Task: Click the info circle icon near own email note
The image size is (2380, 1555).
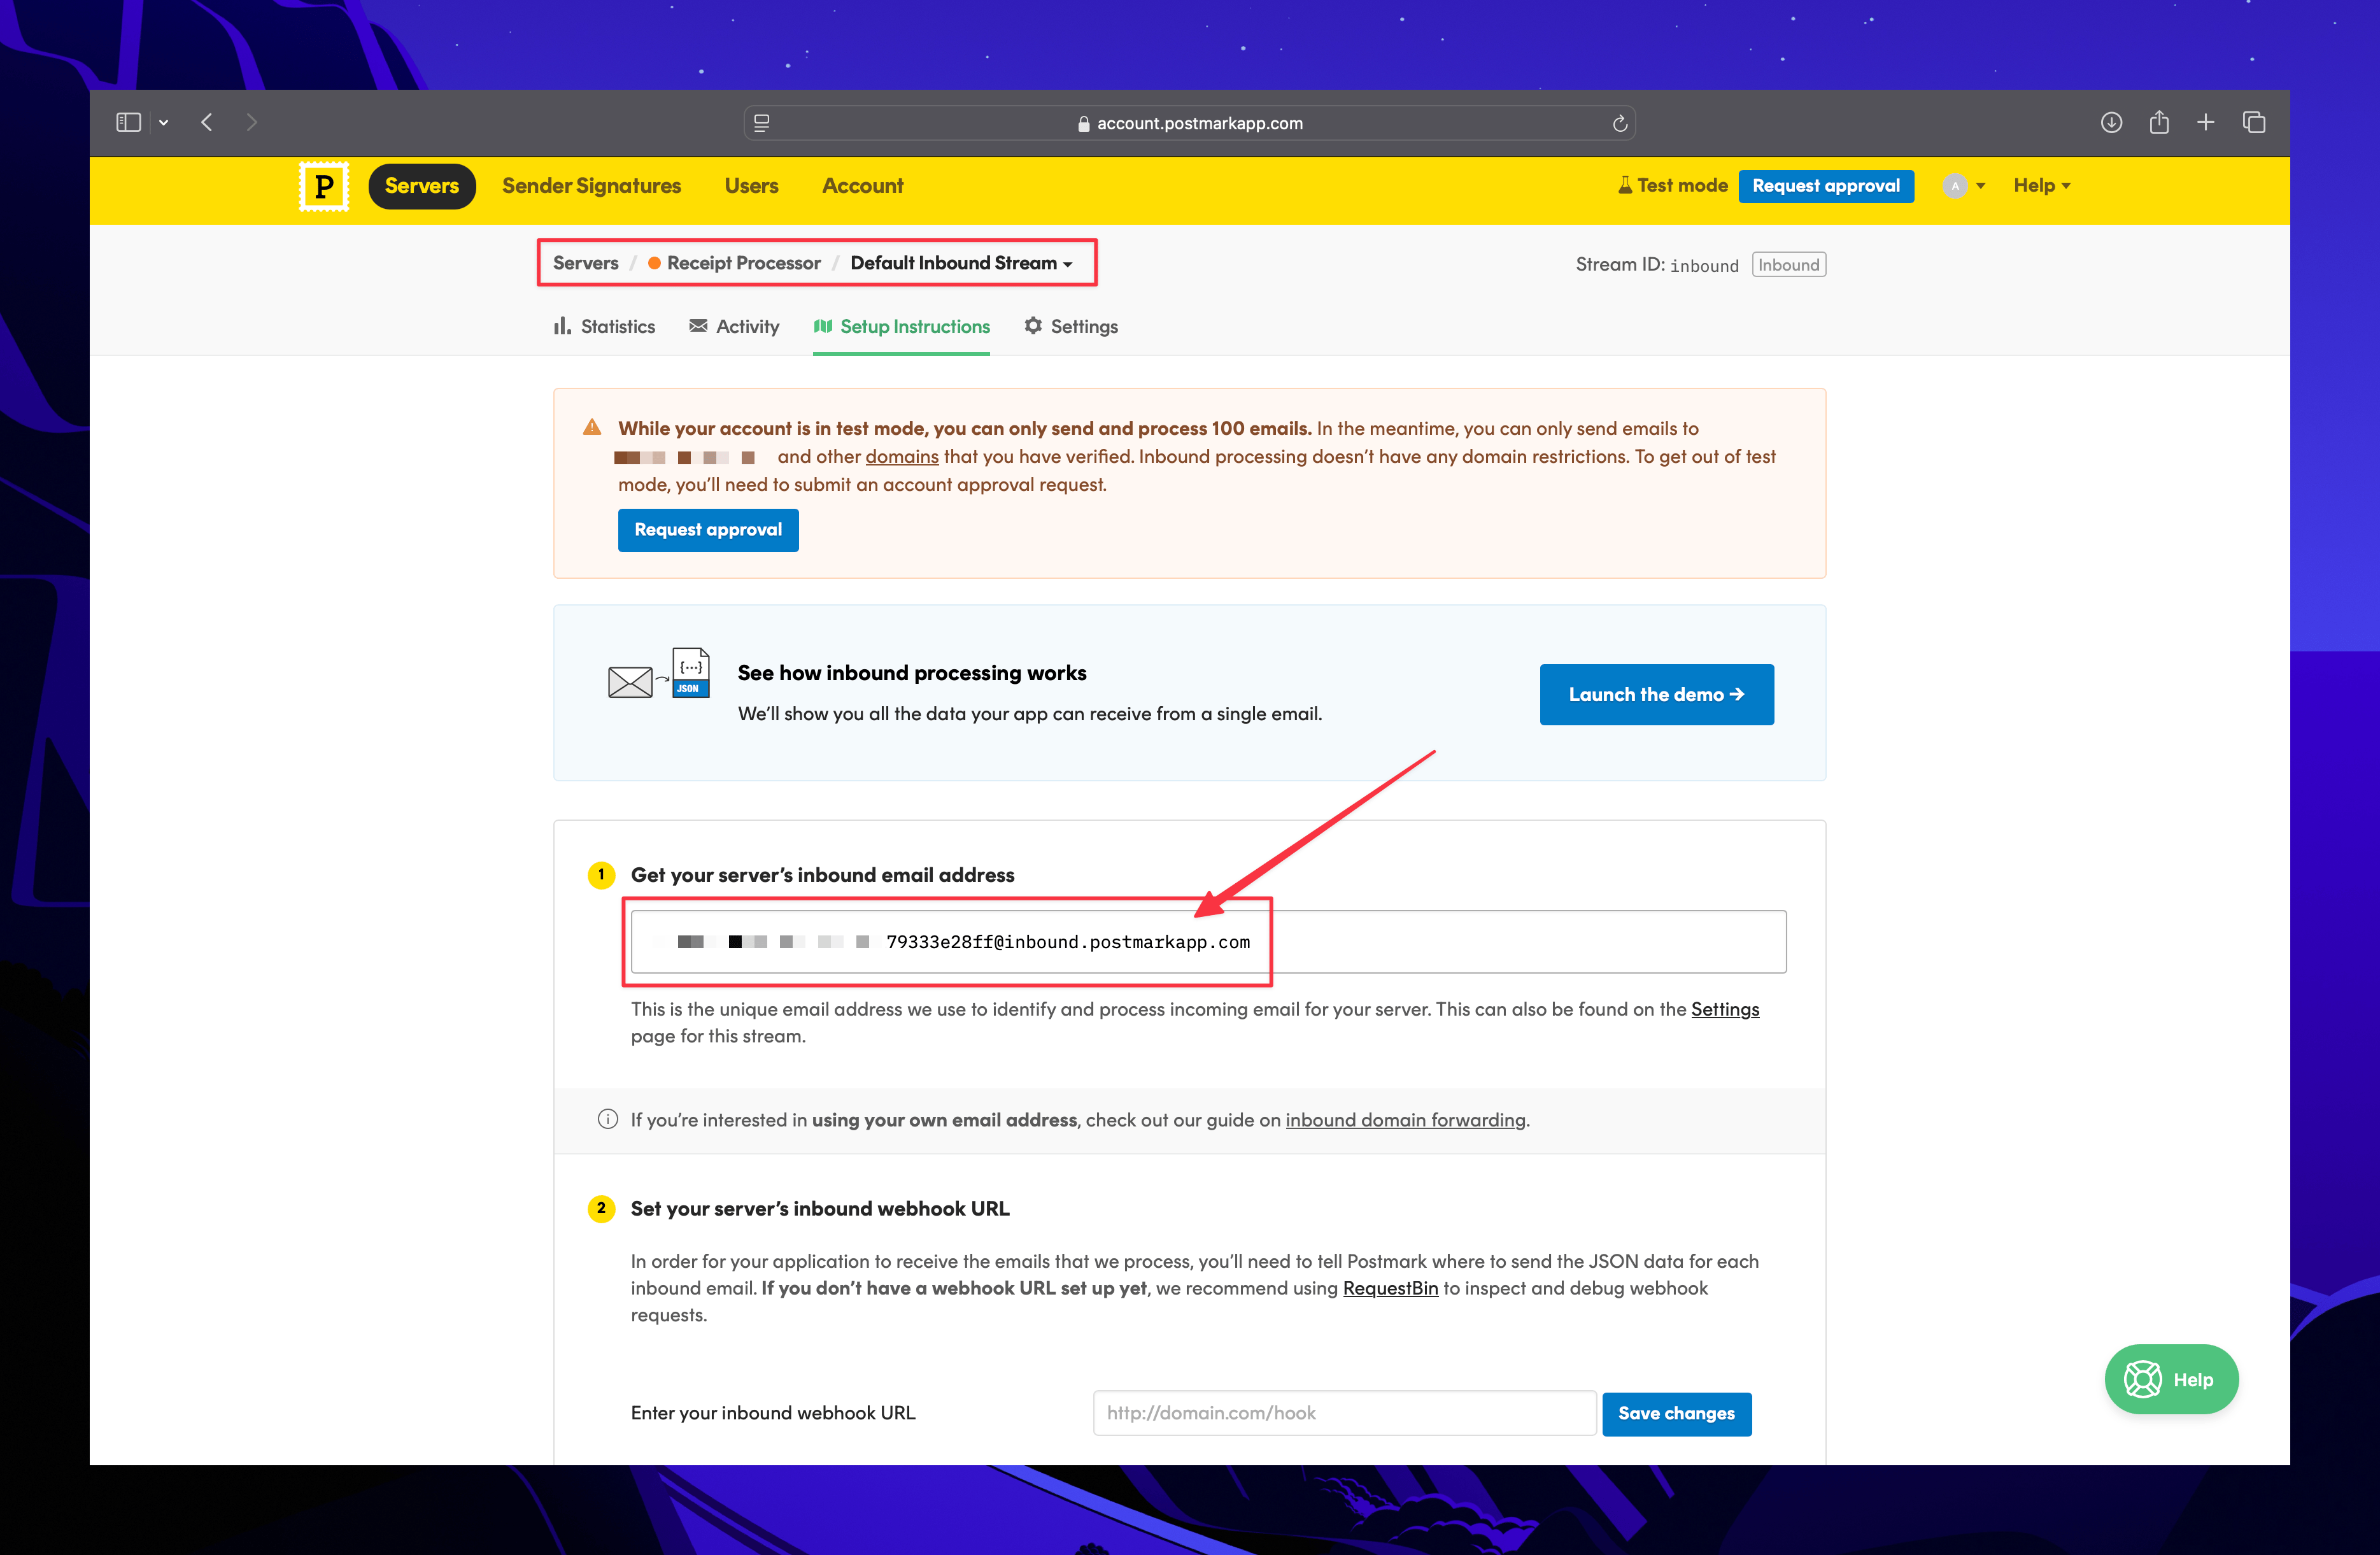Action: 607,1119
